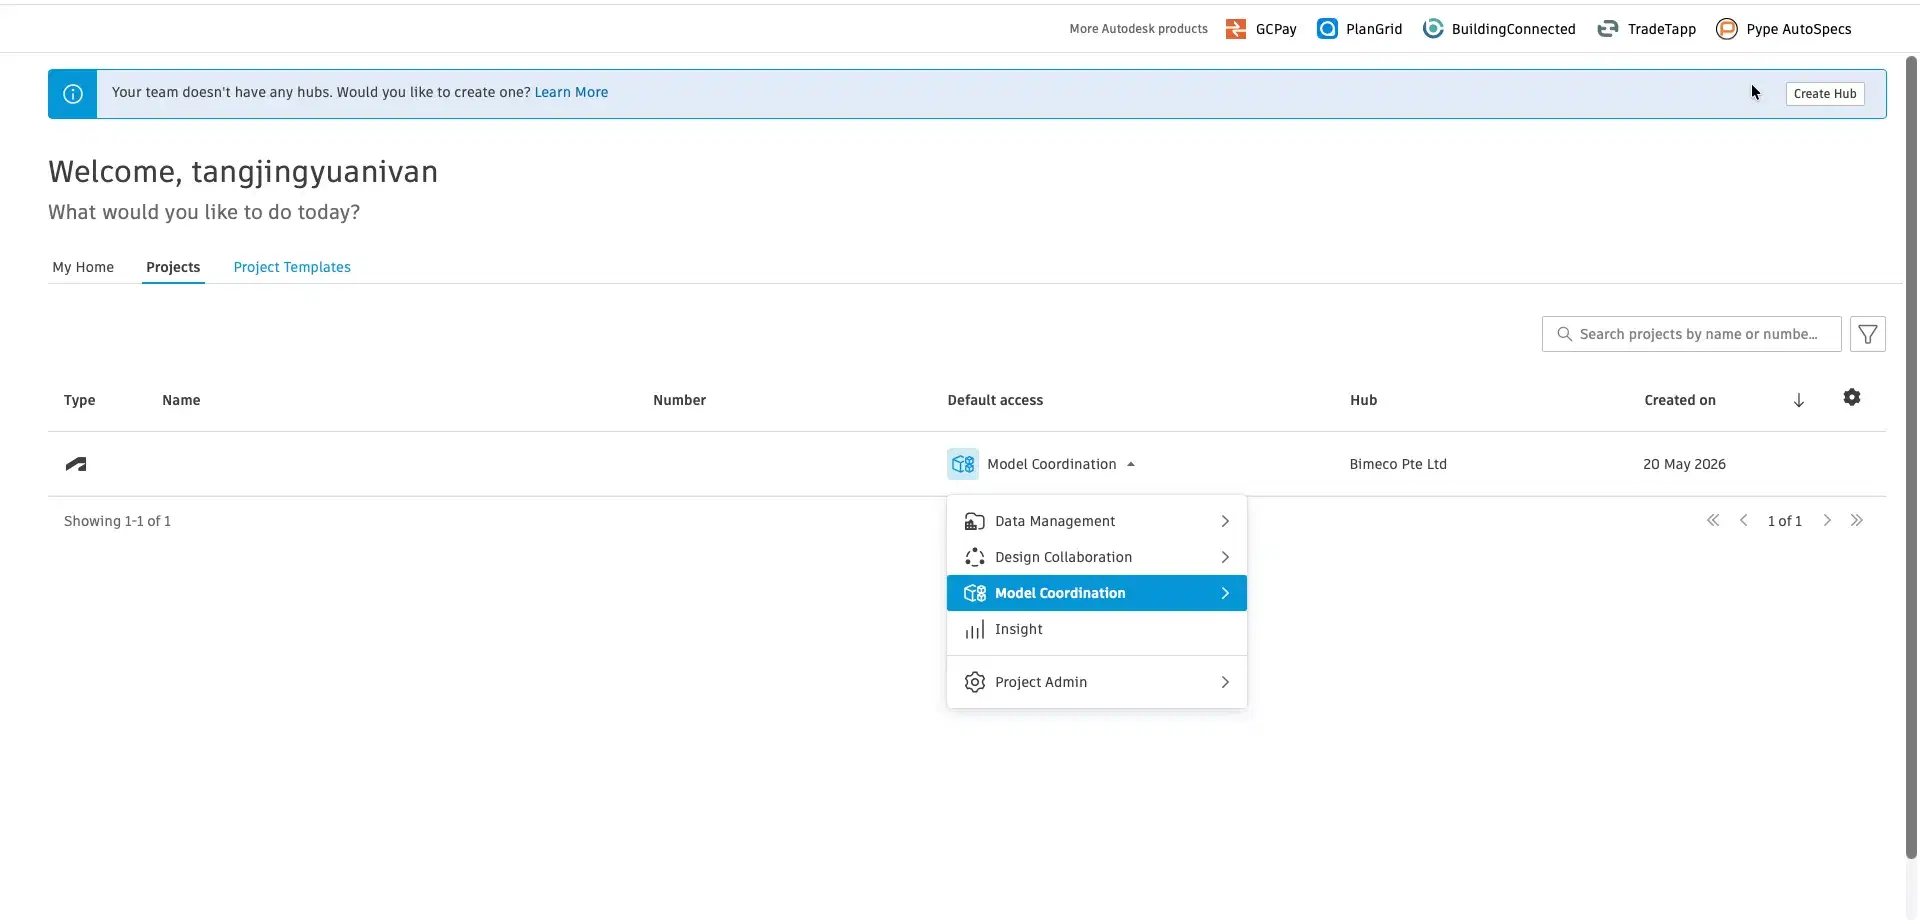Expand the Data Management submenu chevron
This screenshot has height=923, width=1920.
tap(1225, 521)
